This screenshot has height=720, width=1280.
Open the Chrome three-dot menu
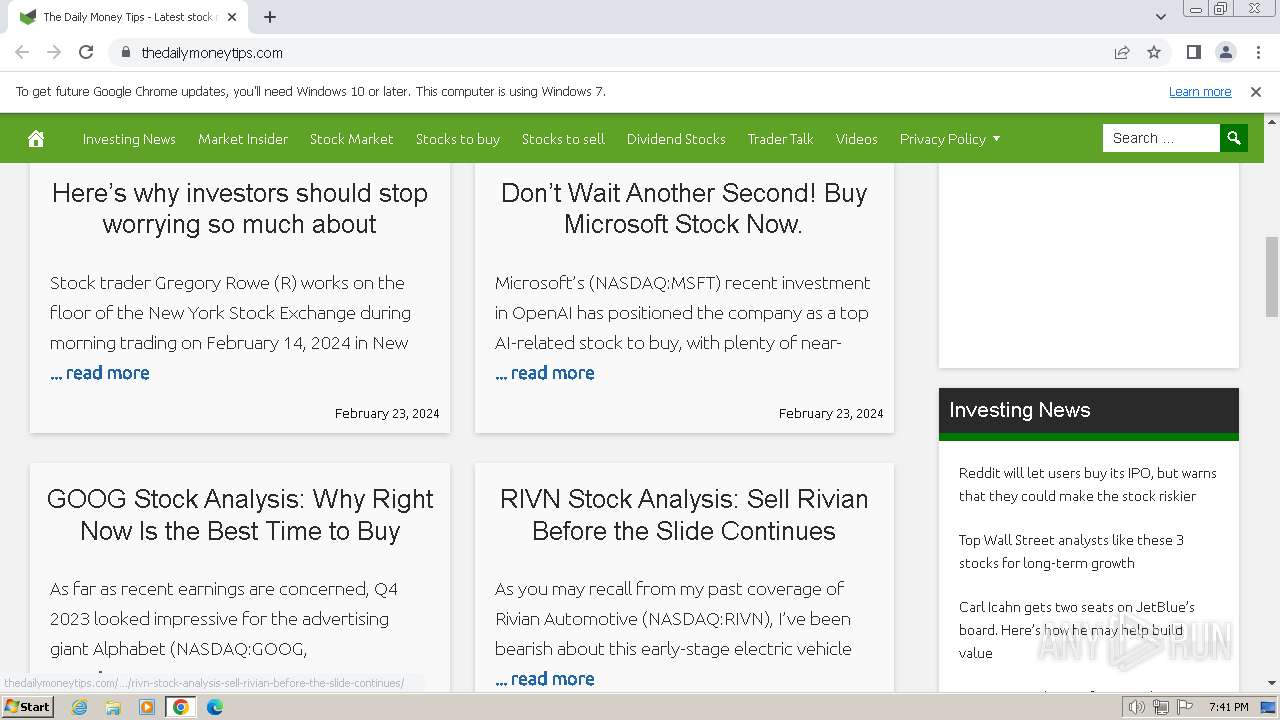(x=1257, y=52)
